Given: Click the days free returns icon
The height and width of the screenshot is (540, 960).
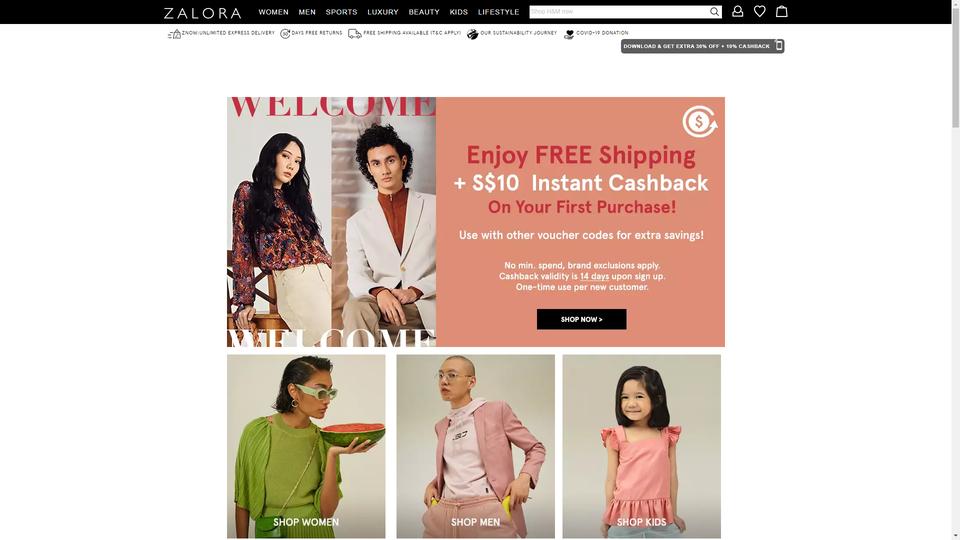Looking at the screenshot, I should (285, 34).
